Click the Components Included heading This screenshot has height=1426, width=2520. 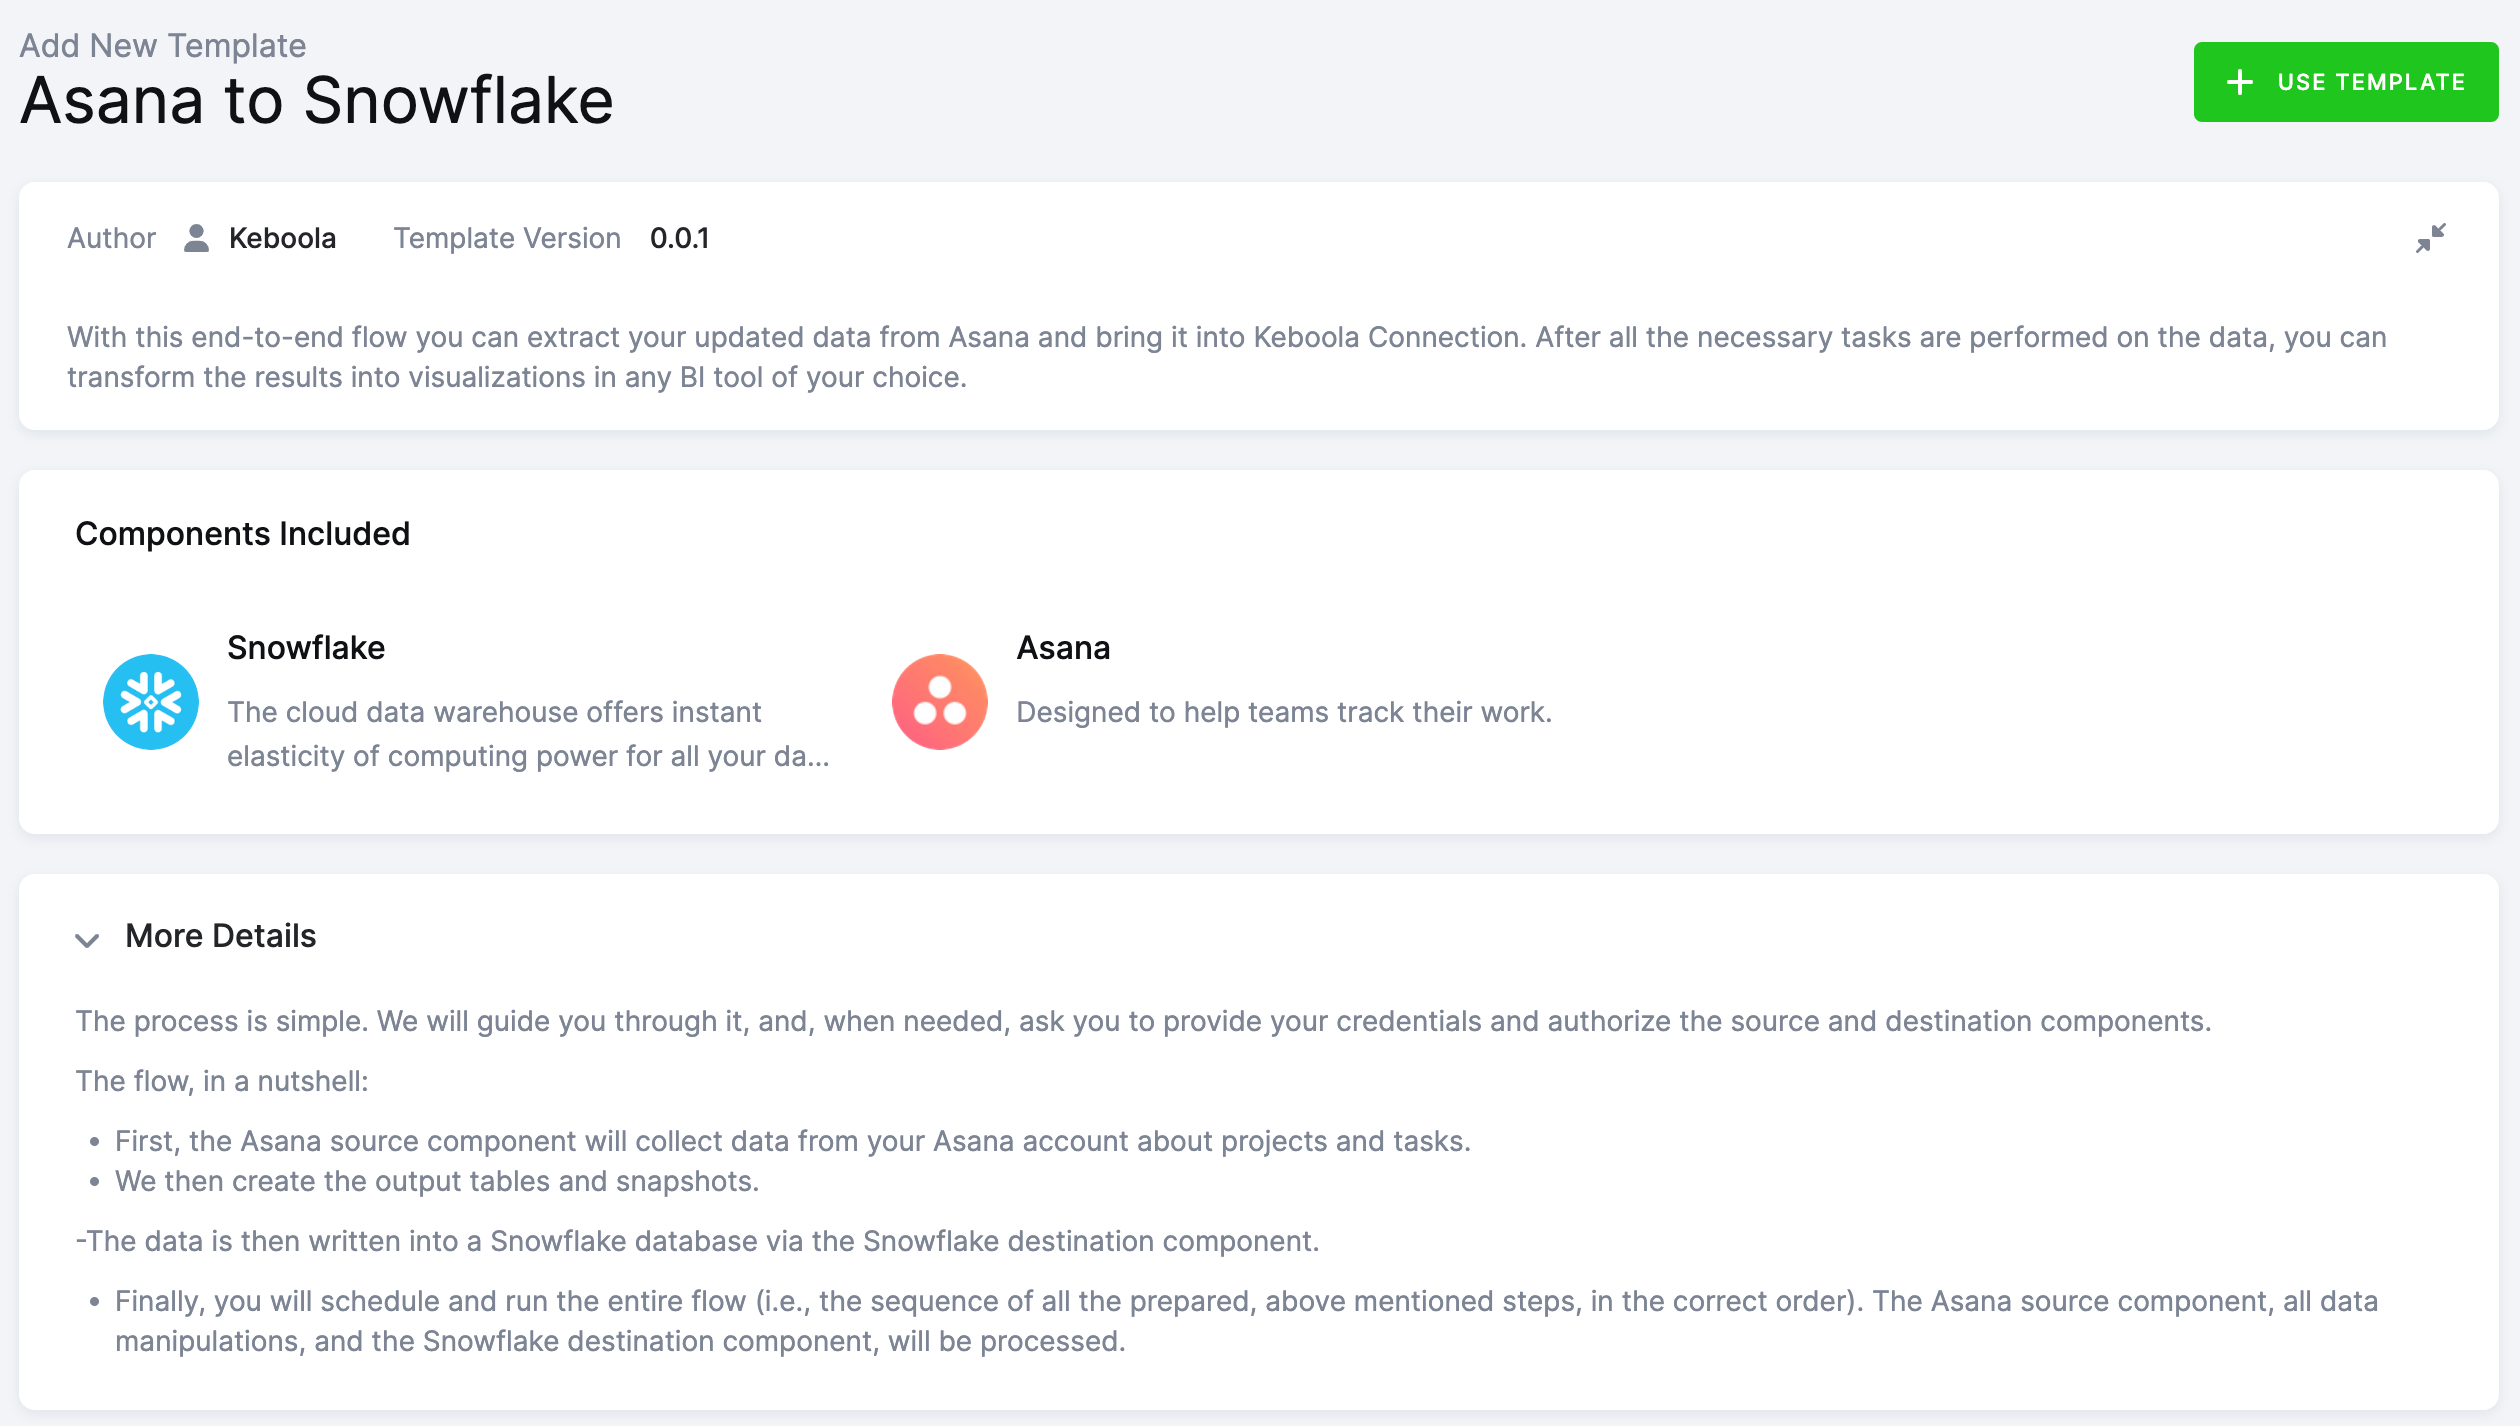242,534
